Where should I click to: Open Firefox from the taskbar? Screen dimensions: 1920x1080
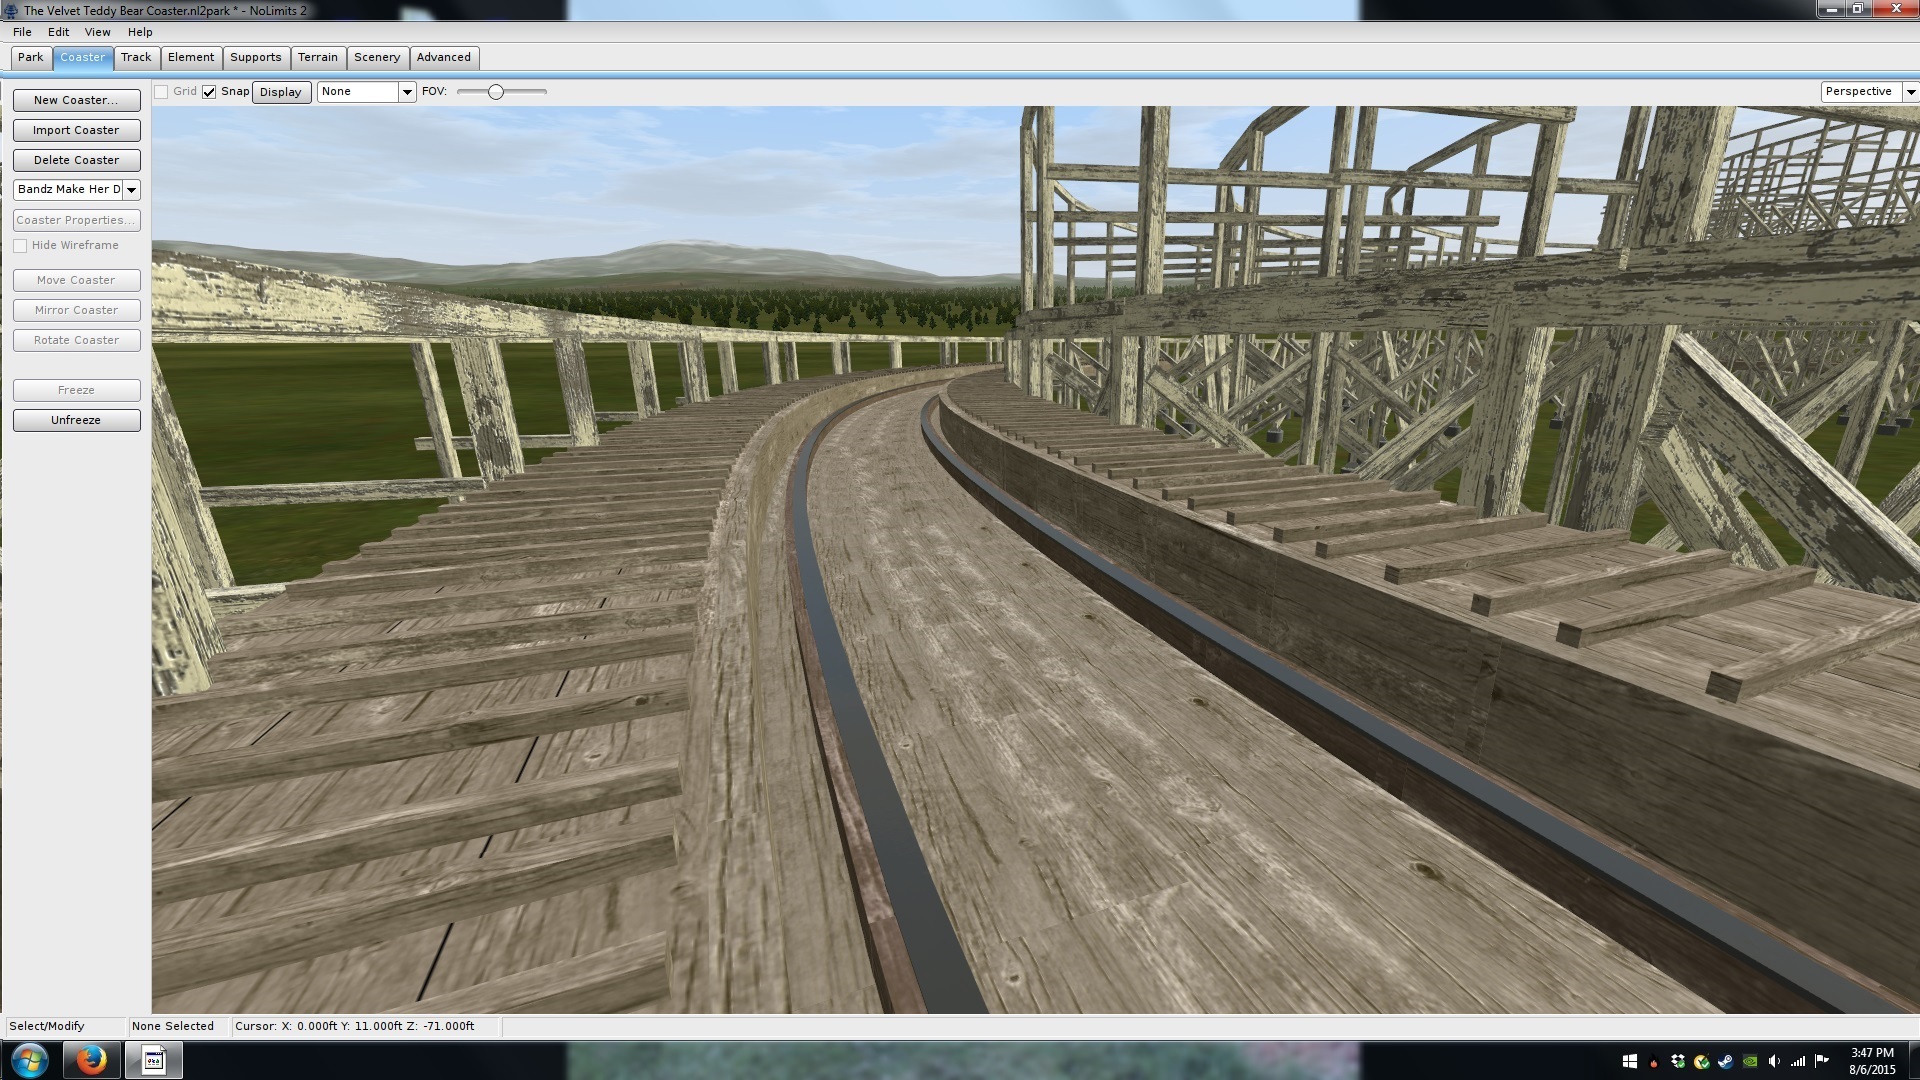click(x=91, y=1060)
